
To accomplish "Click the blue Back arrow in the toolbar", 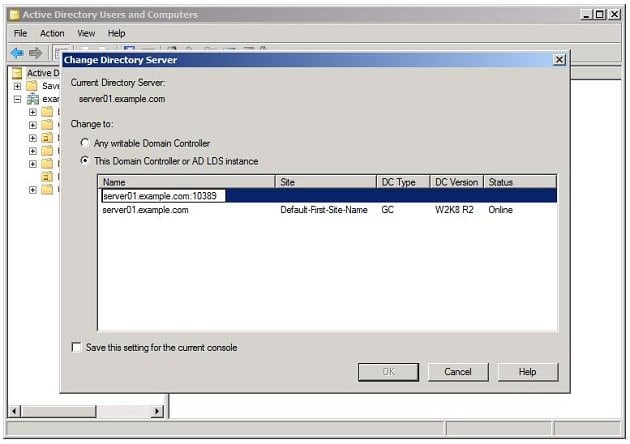I will click(17, 53).
